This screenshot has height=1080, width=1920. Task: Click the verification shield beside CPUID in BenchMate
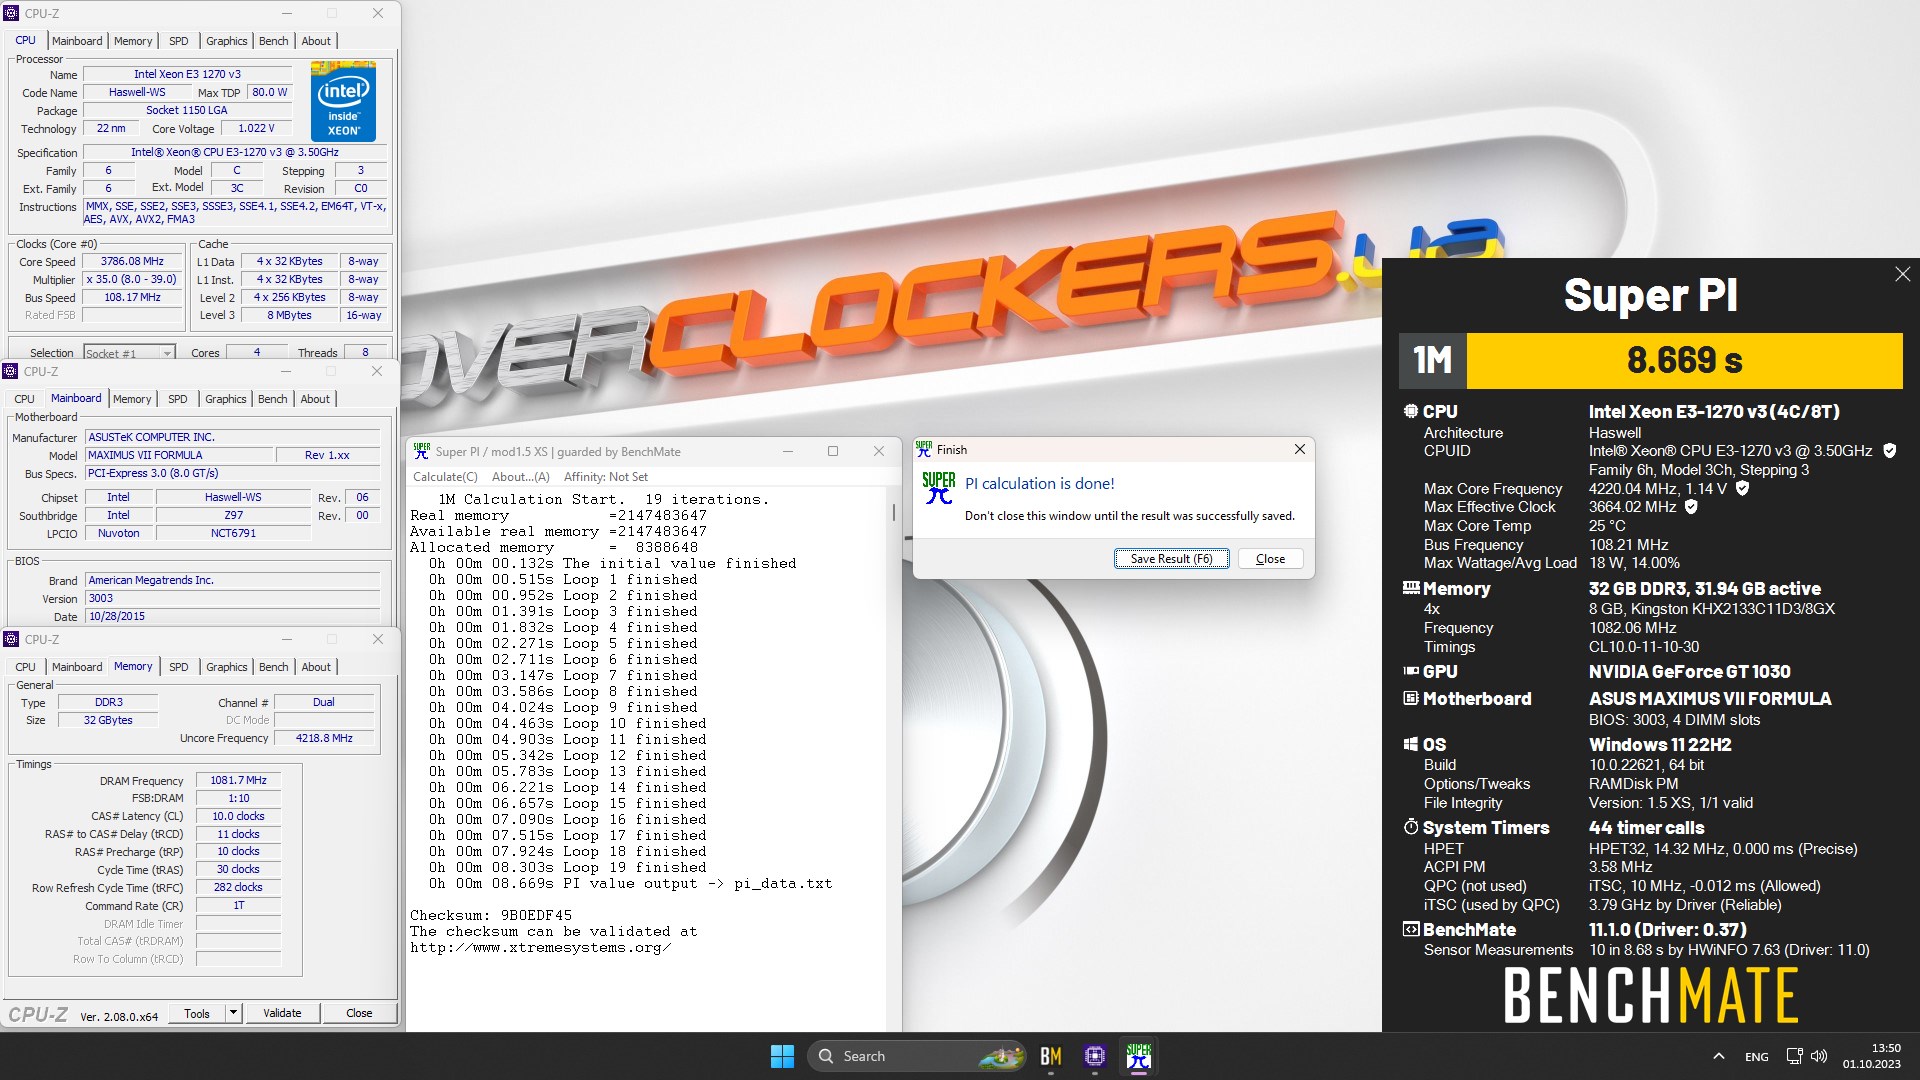pyautogui.click(x=1889, y=451)
